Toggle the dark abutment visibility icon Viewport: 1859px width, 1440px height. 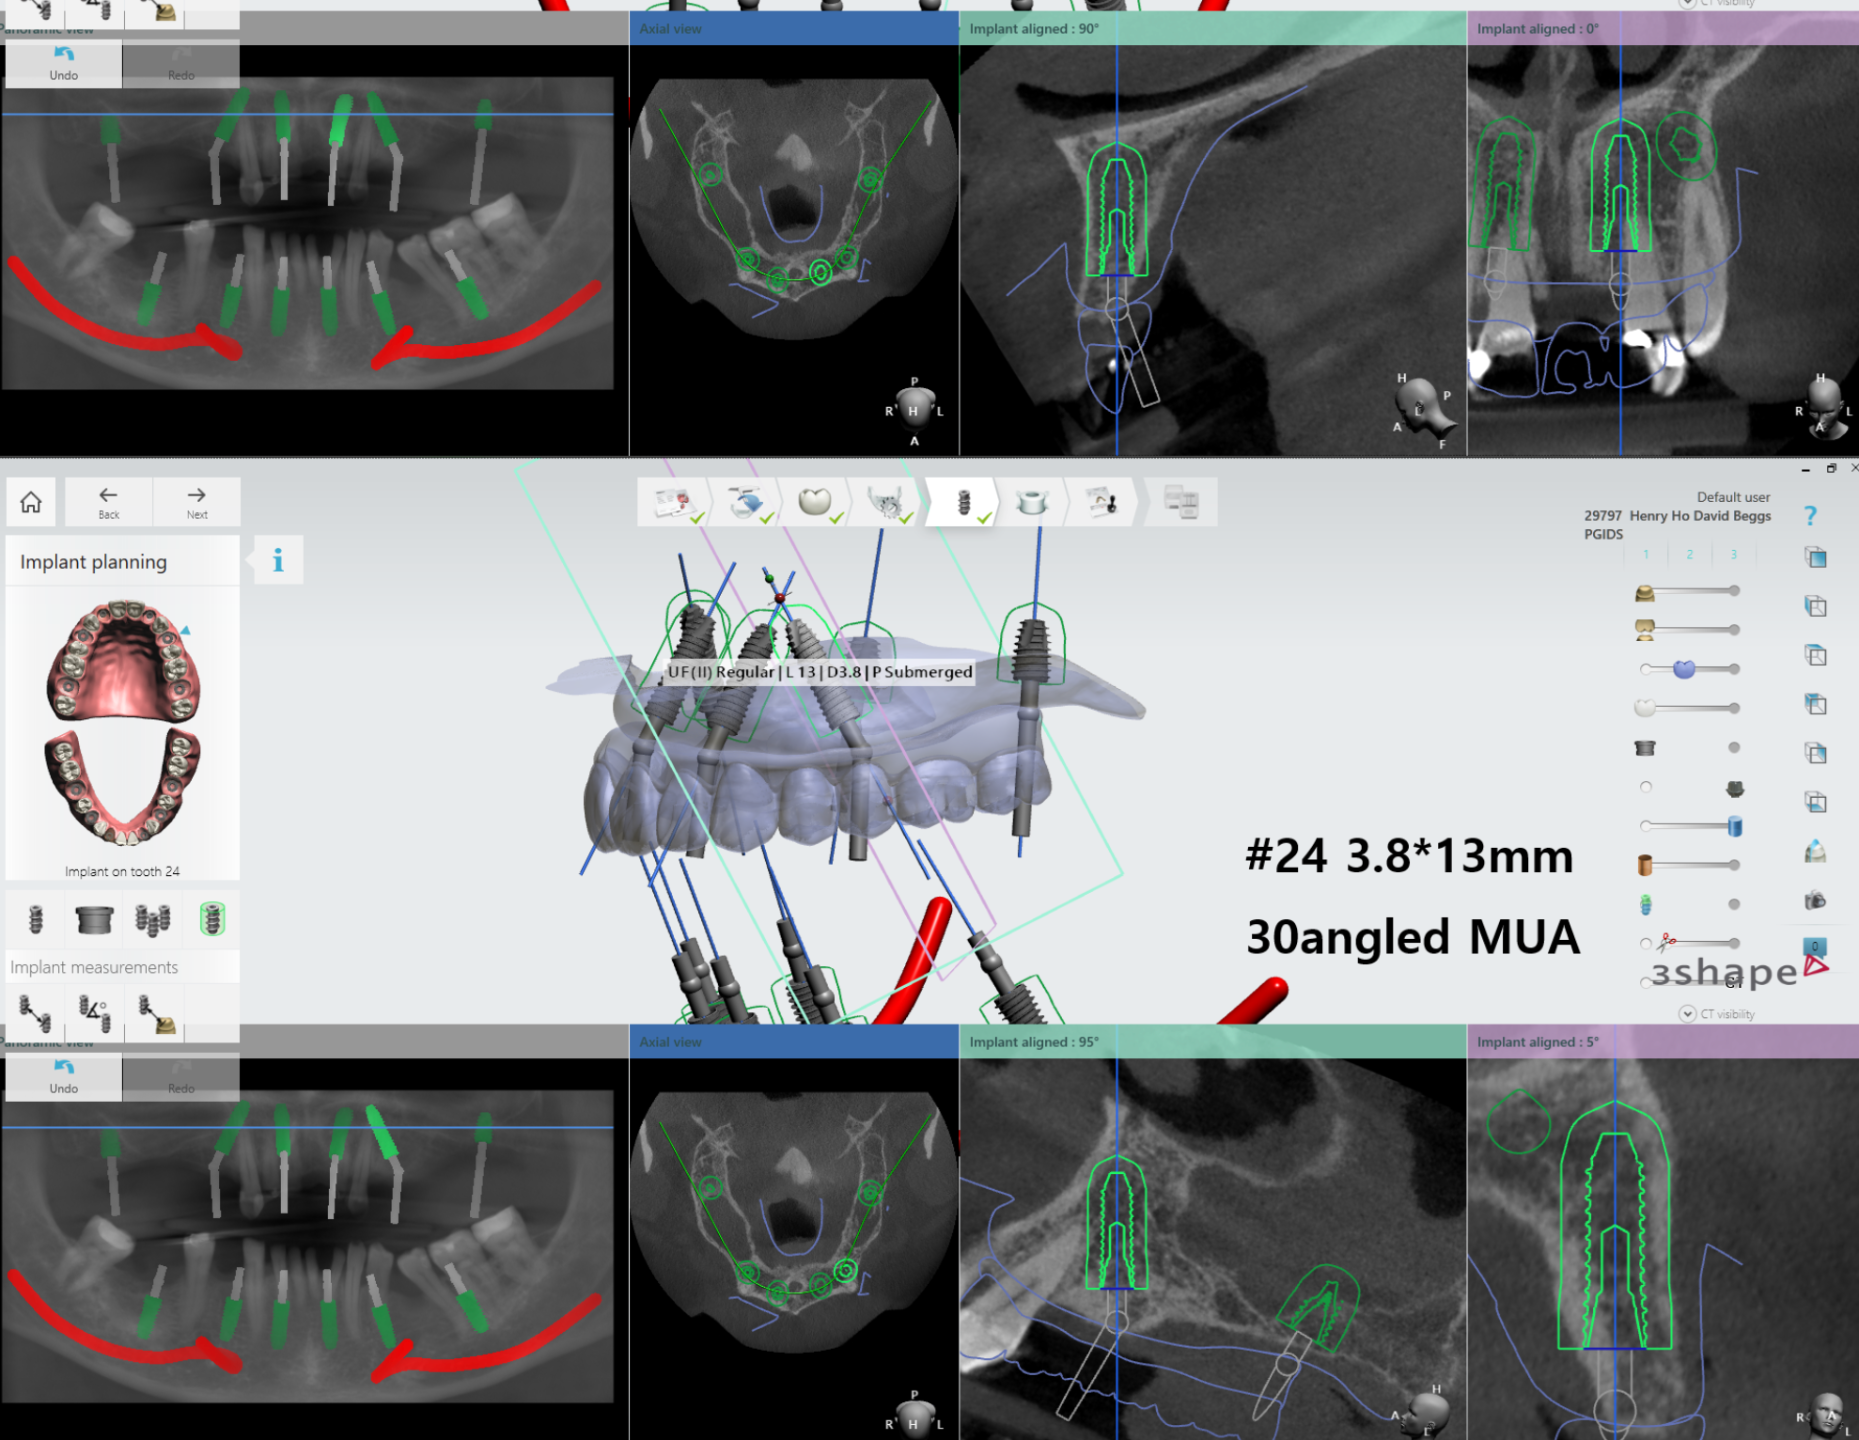(1735, 789)
